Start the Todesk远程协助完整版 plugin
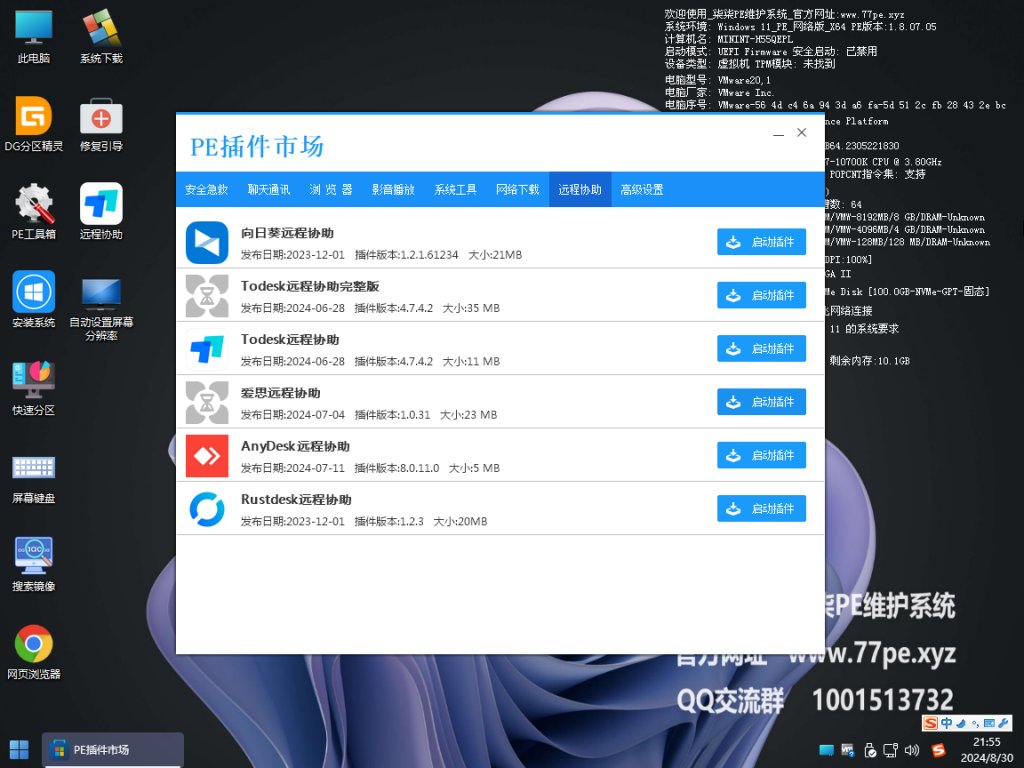1024x768 pixels. [x=761, y=295]
